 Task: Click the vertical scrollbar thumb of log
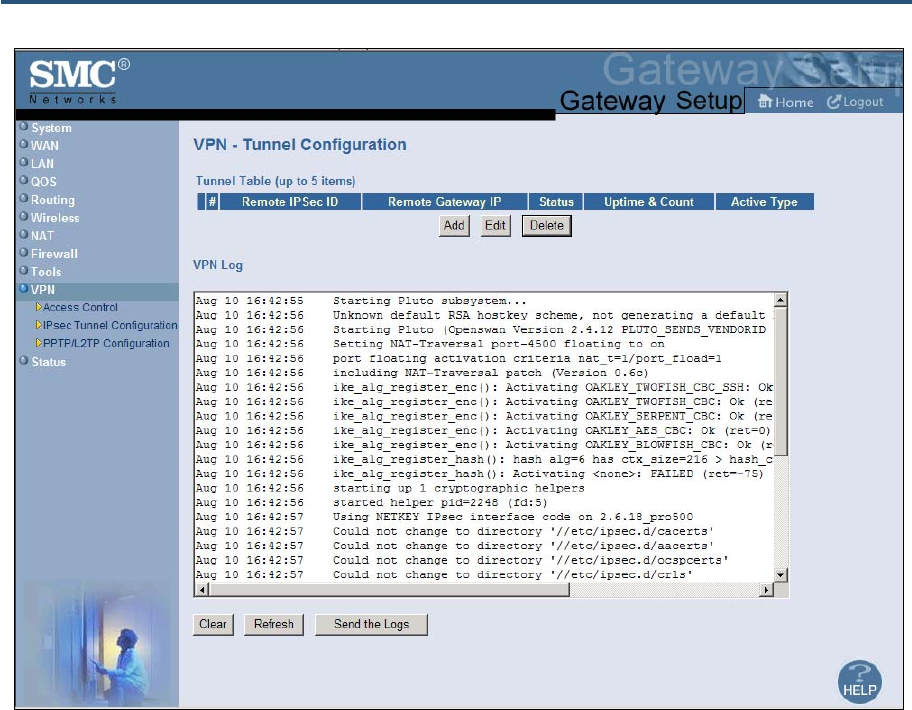click(x=781, y=381)
